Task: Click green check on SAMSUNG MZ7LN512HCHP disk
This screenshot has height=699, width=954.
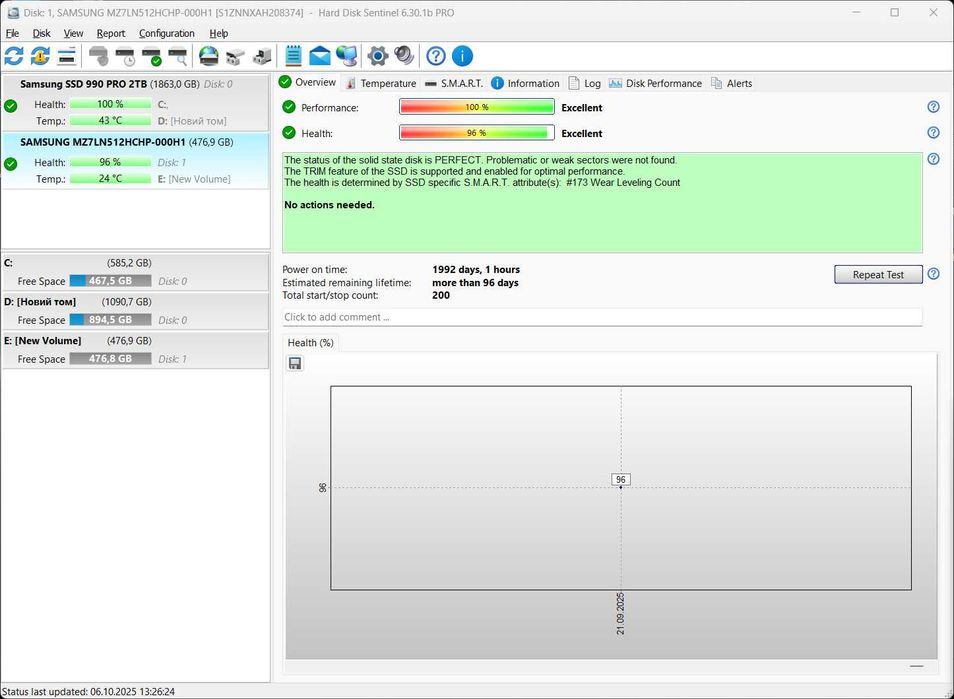Action: click(x=10, y=164)
